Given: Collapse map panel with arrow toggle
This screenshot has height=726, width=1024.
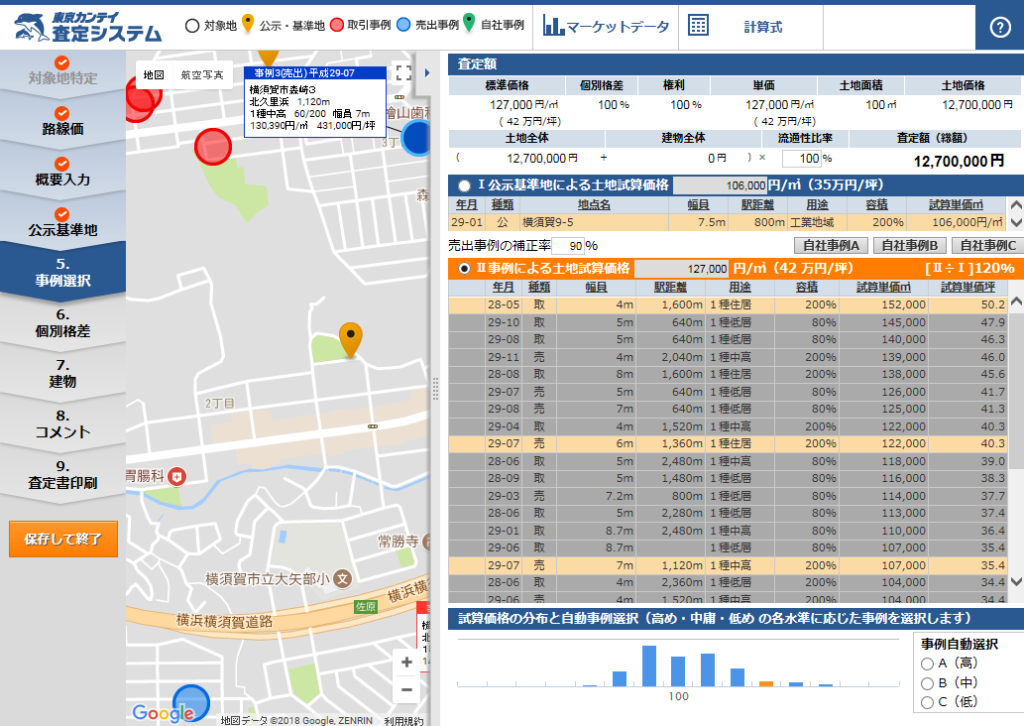Looking at the screenshot, I should [x=428, y=72].
